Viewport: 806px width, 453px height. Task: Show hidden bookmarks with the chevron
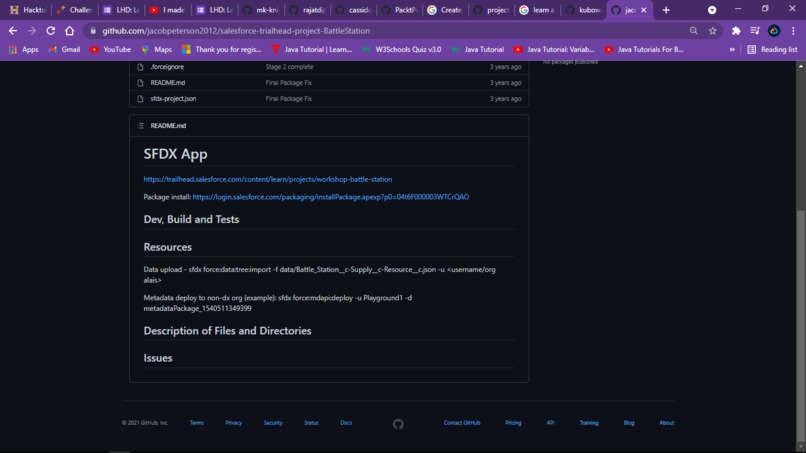[732, 49]
